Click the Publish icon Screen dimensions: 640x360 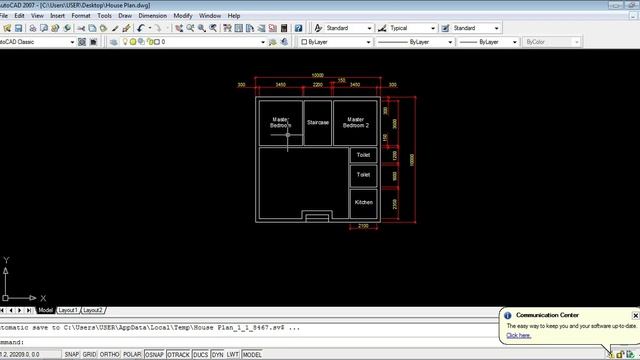(x=55, y=28)
